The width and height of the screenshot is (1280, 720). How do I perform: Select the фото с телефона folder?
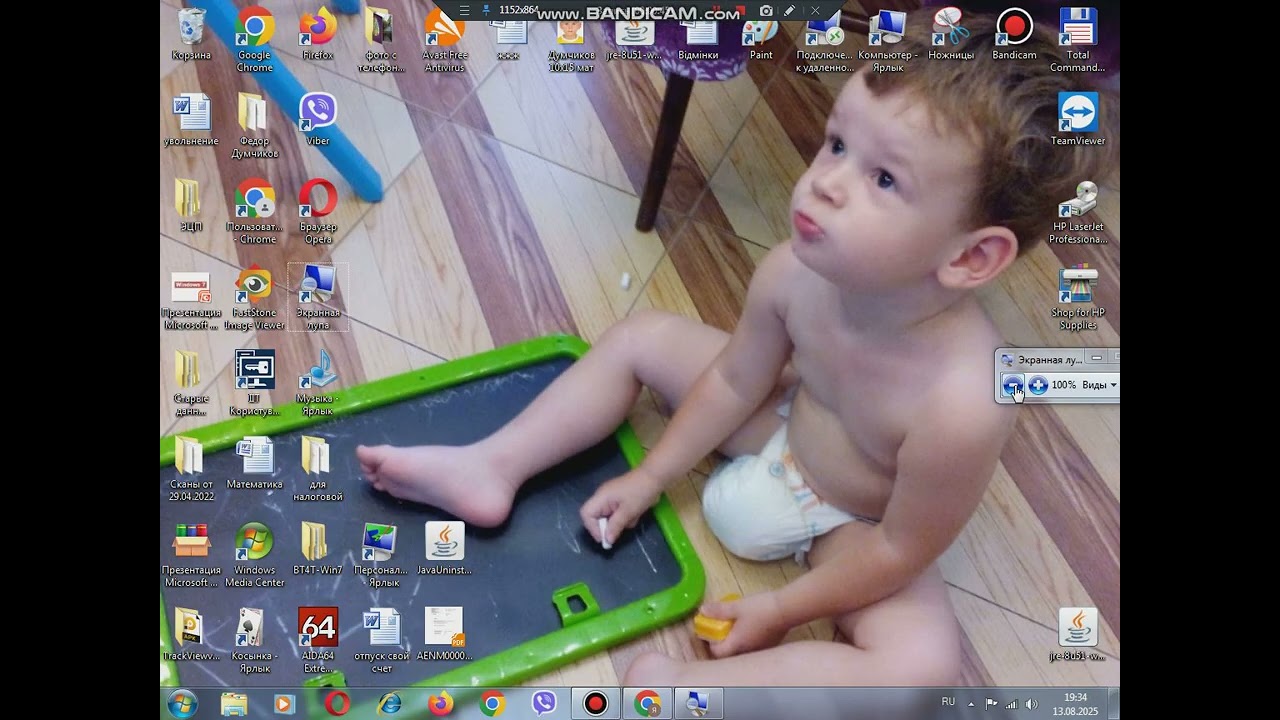tap(381, 41)
